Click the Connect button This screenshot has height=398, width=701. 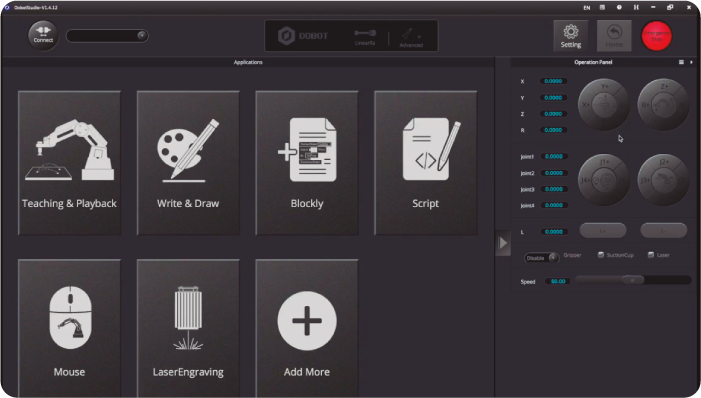[x=43, y=35]
